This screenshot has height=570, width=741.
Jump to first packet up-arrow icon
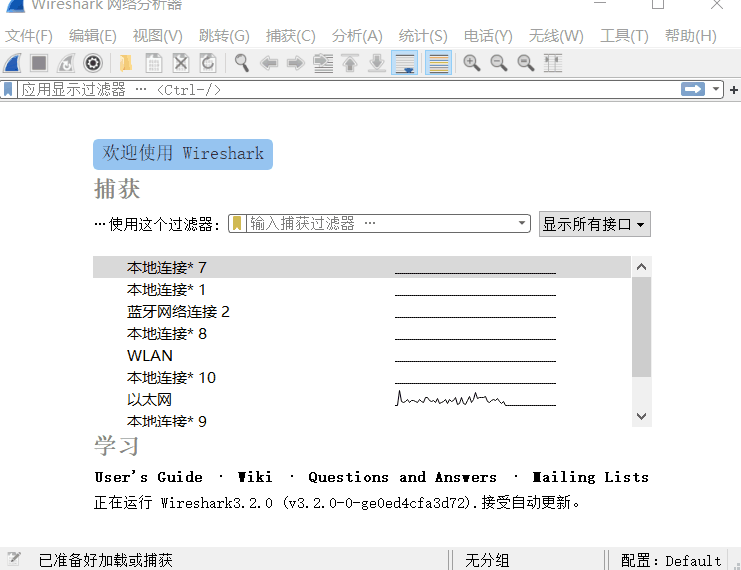click(350, 63)
